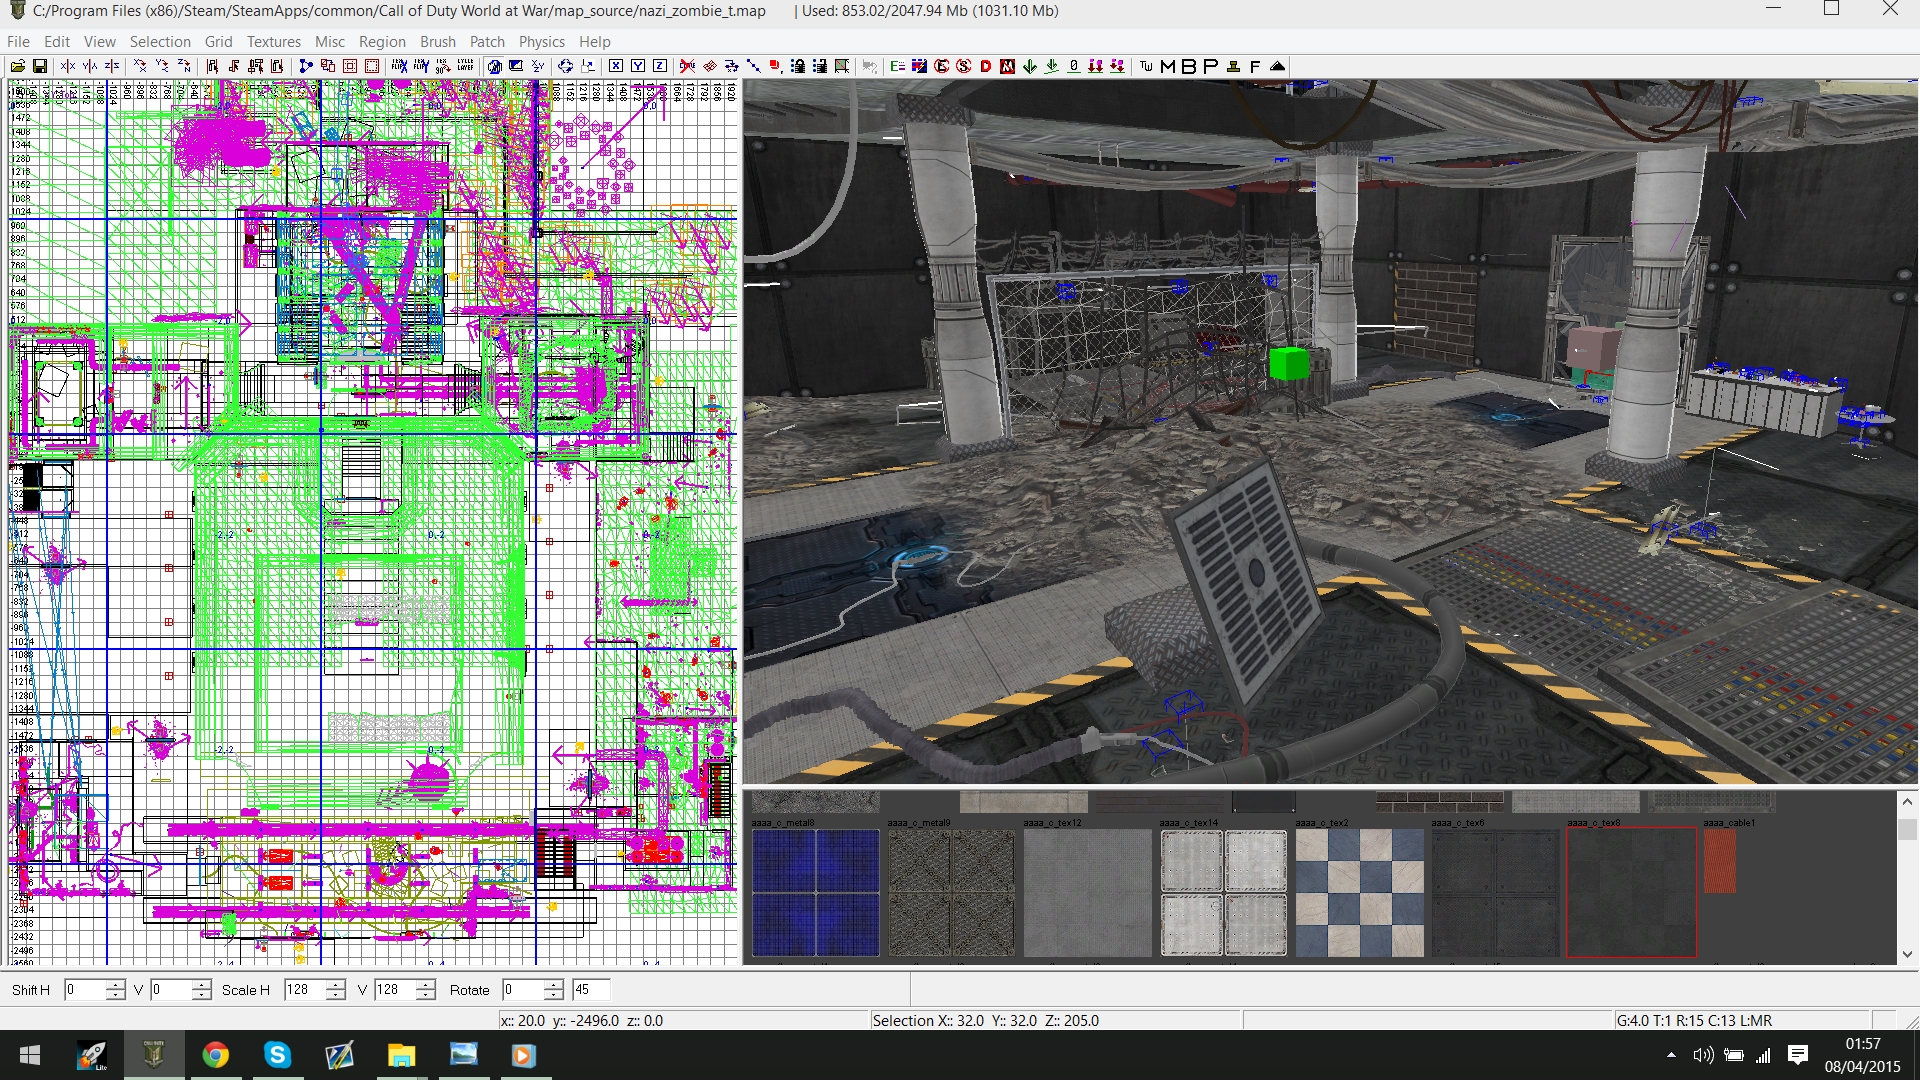The image size is (1920, 1080).
Task: Toggle the pressed cubic clipping toolbar button
Action: pyautogui.click(x=494, y=66)
